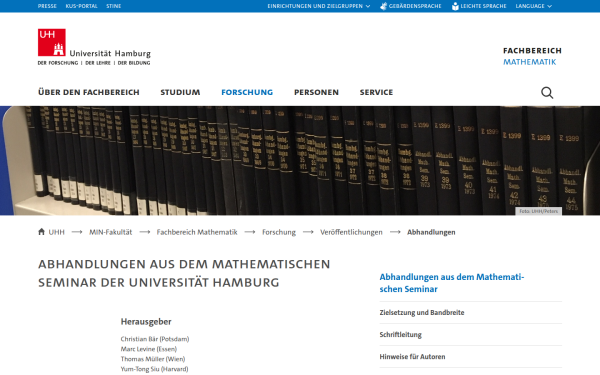Go to Veröffentlichungen breadcrumb
Viewport: 600px width, 375px height.
click(x=351, y=232)
